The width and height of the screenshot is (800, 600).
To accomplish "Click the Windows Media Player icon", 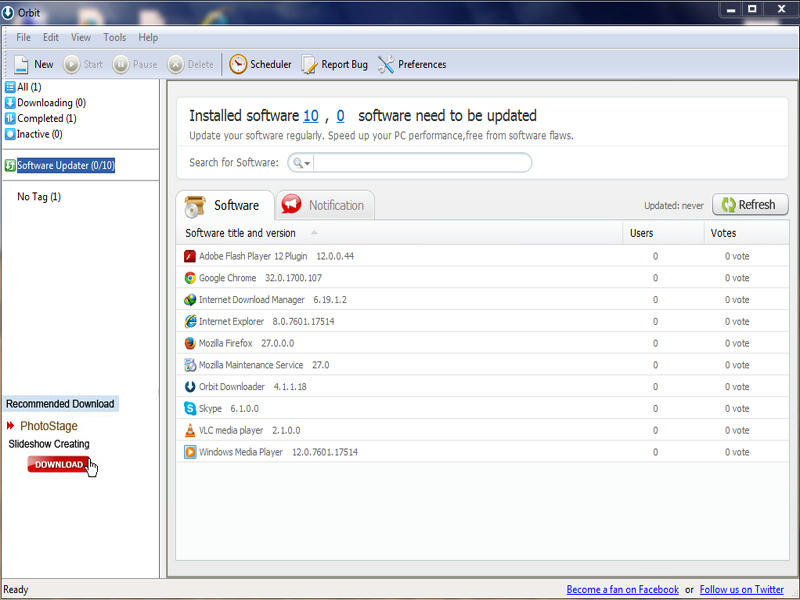I will click(190, 452).
